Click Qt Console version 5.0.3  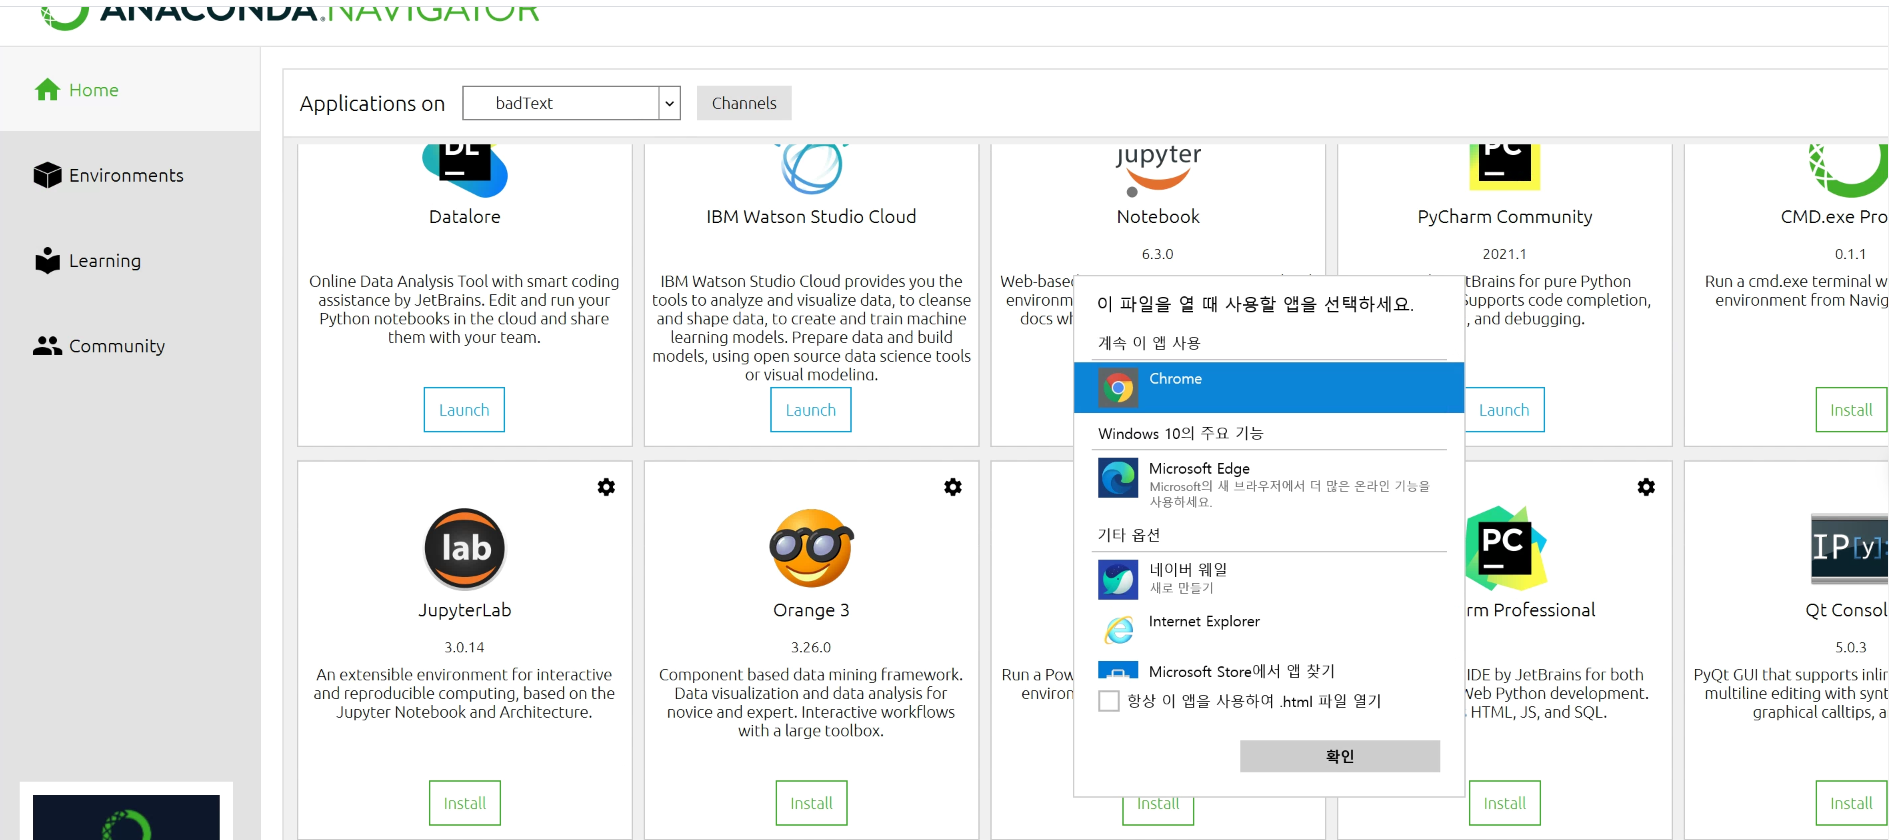click(1851, 647)
